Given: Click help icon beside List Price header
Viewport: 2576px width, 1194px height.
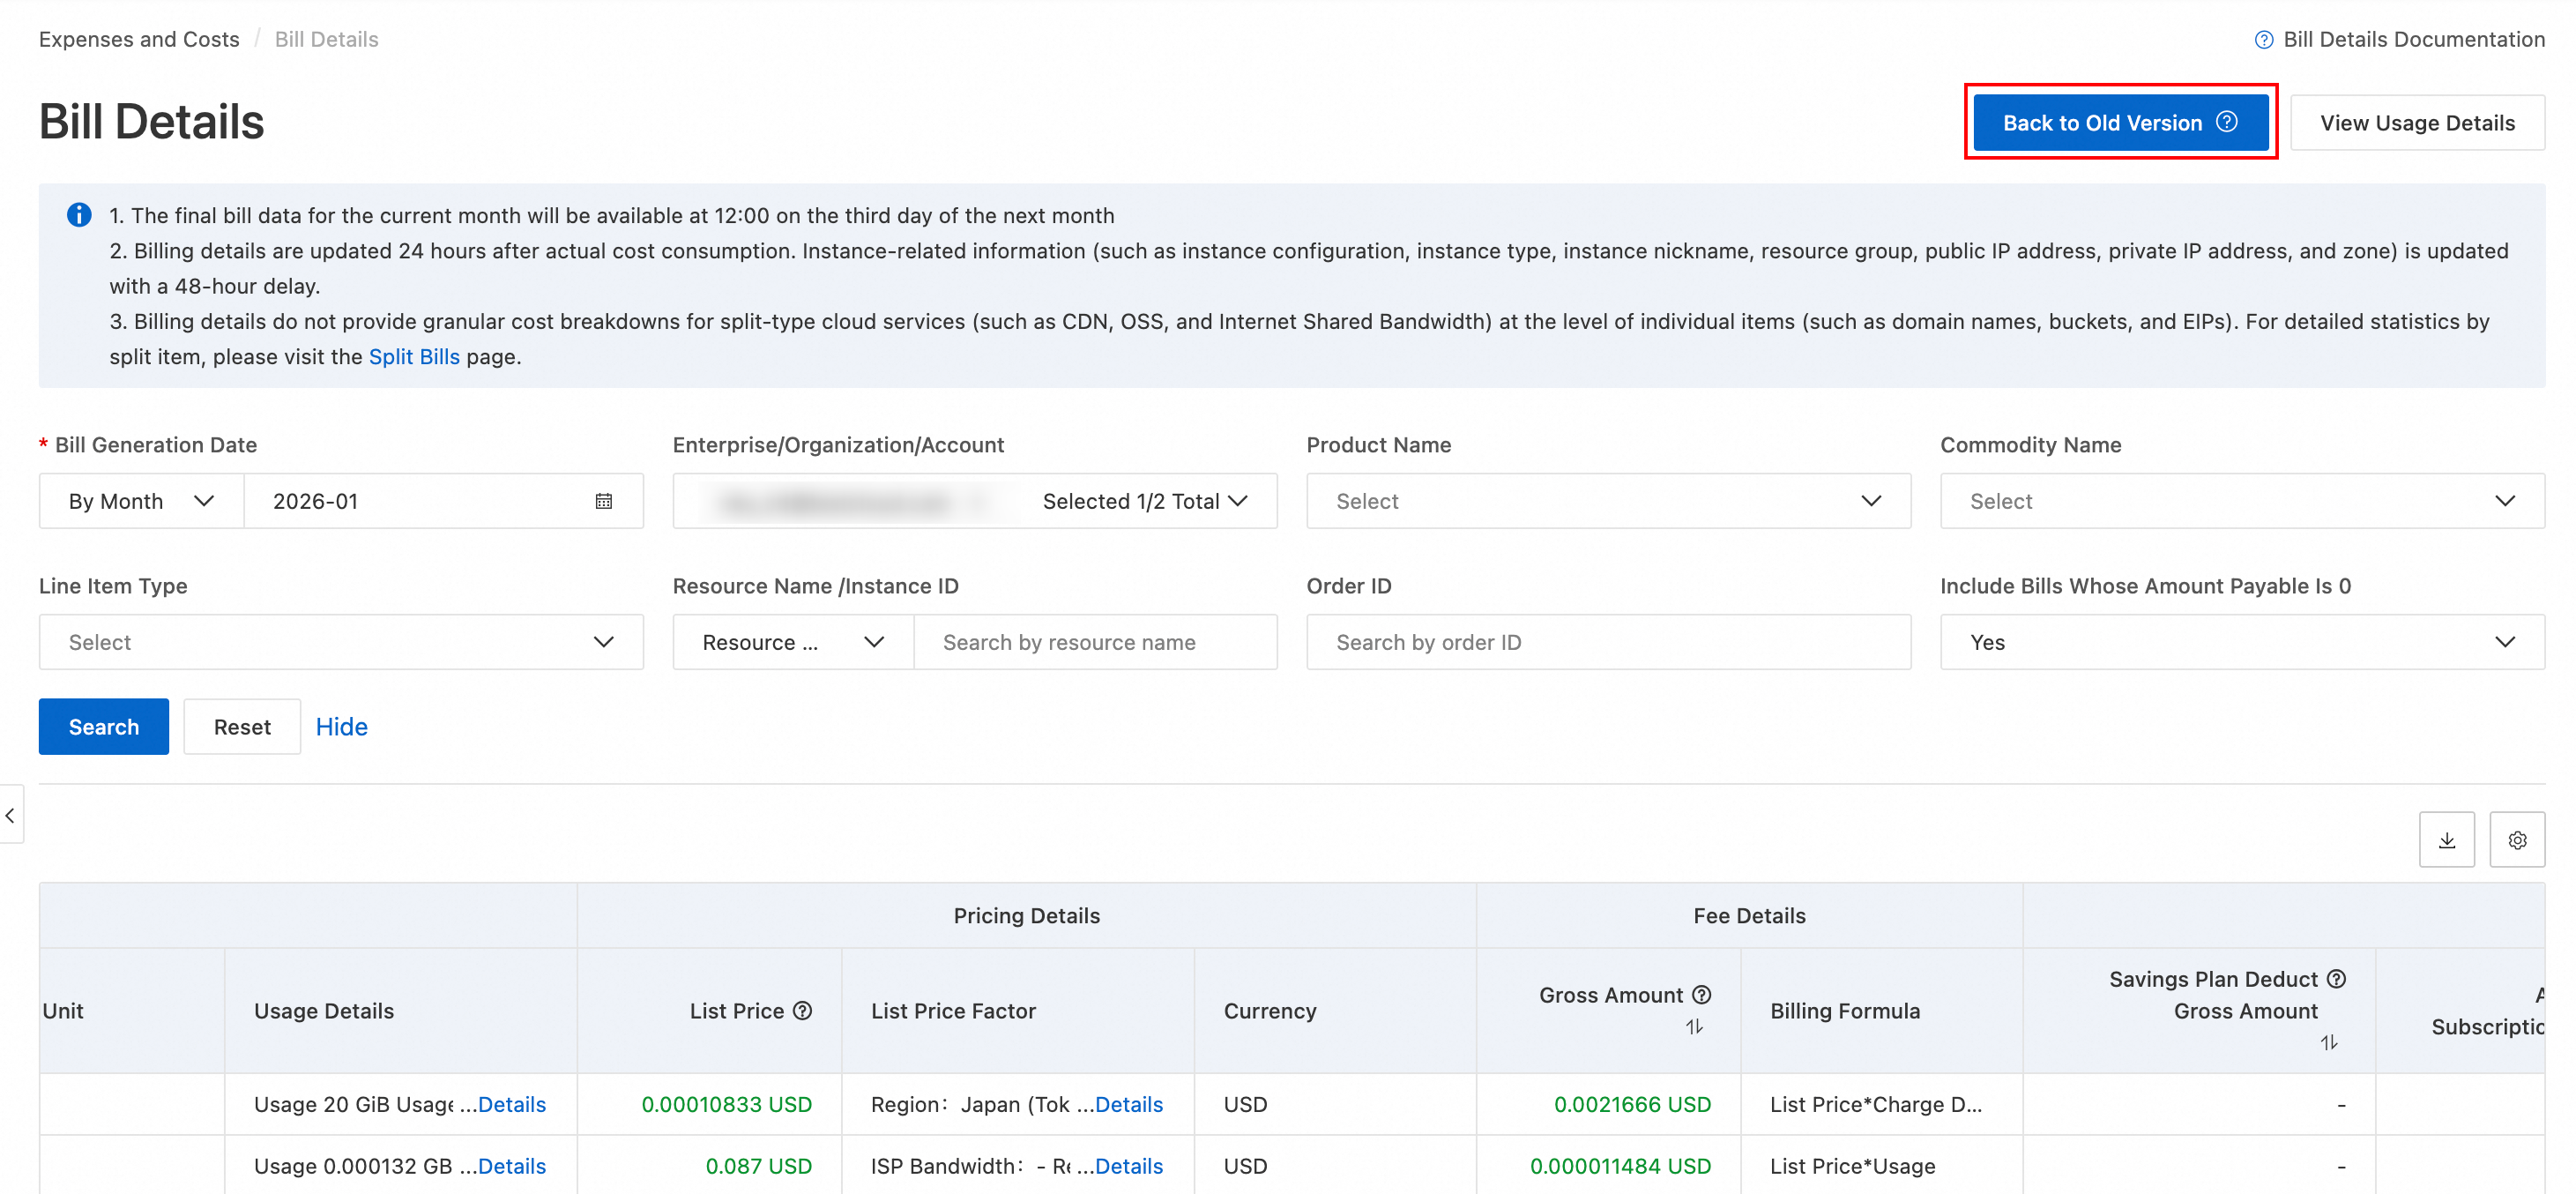Looking at the screenshot, I should pos(802,1010).
